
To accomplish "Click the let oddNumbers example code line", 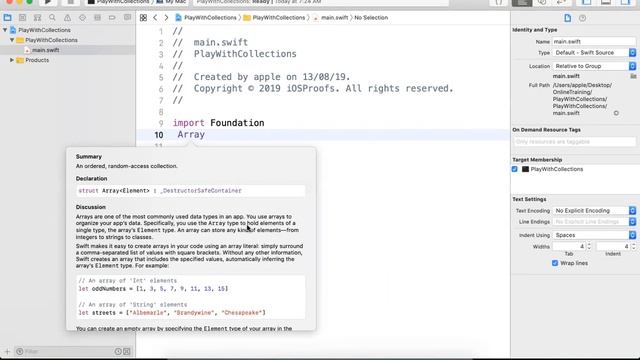I will tap(153, 289).
